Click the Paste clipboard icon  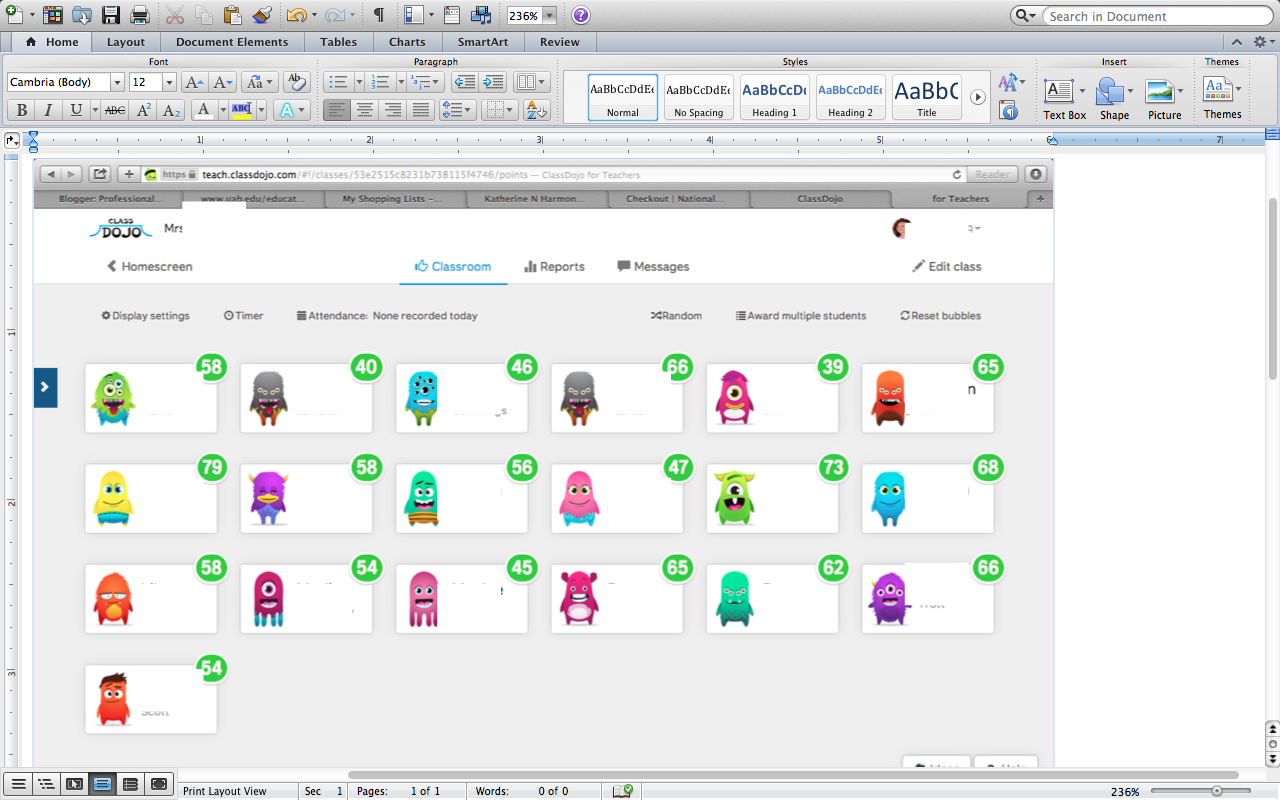pos(233,16)
